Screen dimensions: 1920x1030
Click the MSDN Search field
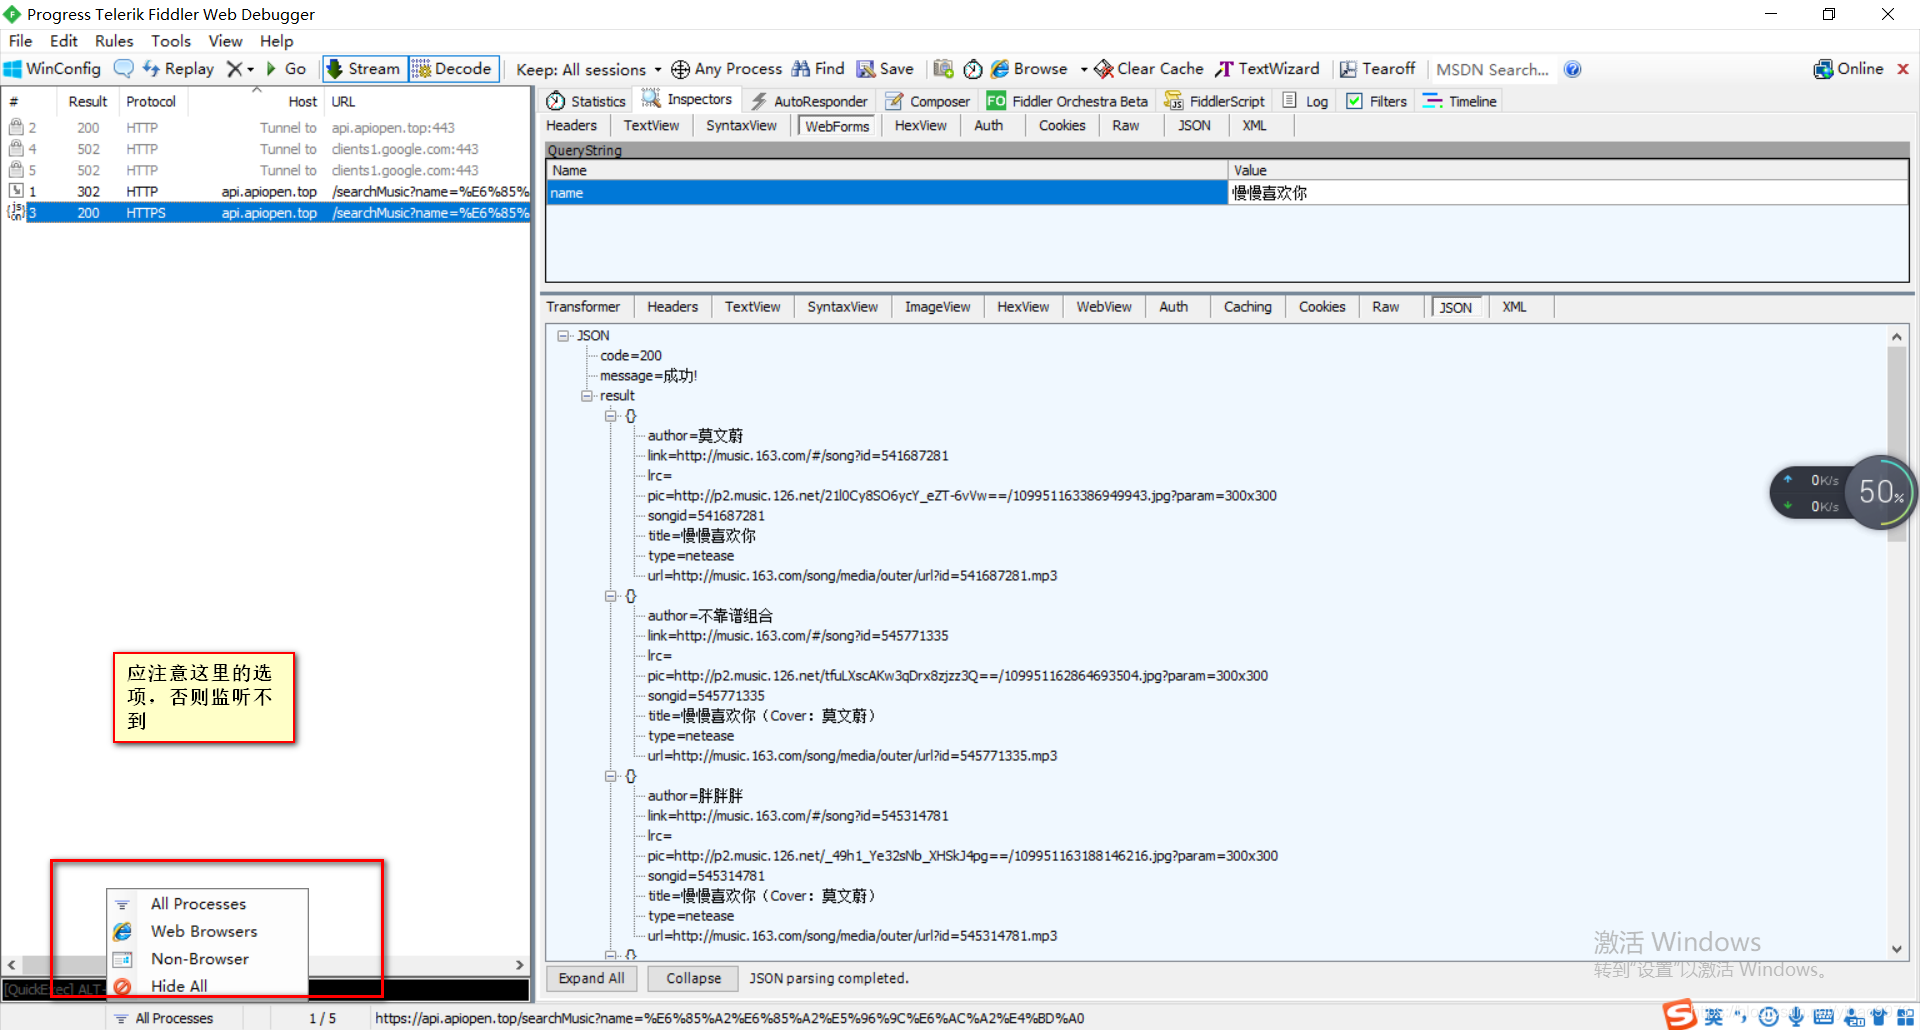(1493, 69)
